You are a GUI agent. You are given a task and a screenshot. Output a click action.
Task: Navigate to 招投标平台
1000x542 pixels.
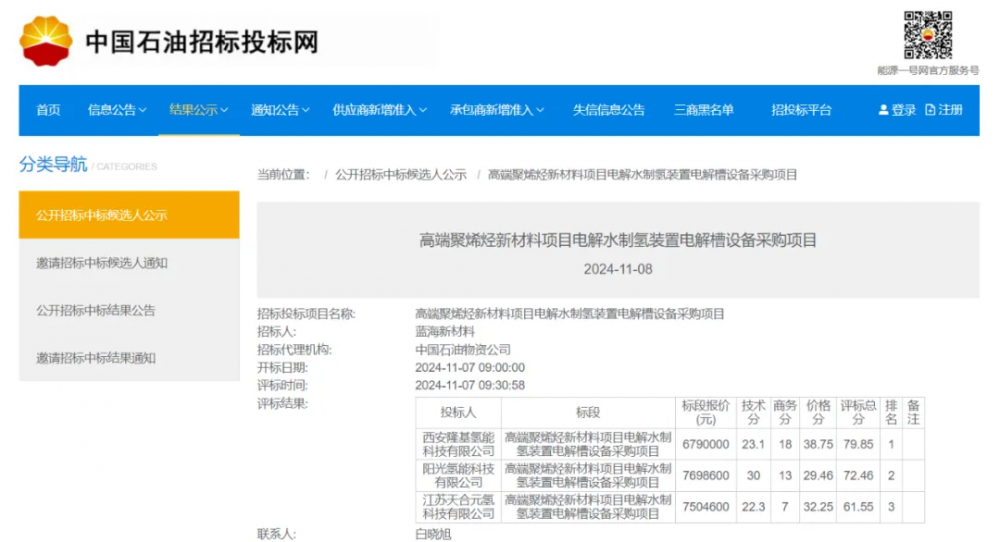801,110
